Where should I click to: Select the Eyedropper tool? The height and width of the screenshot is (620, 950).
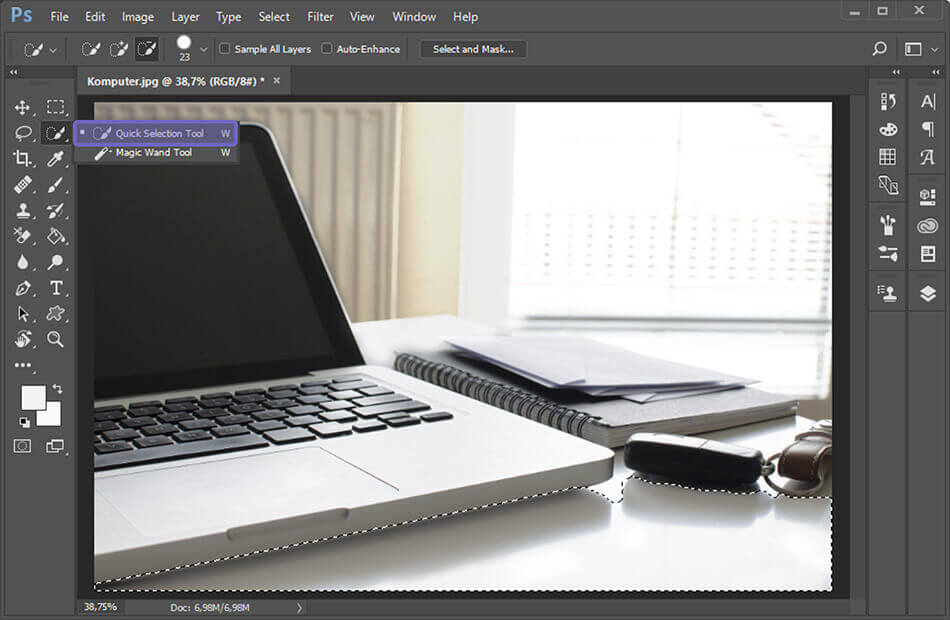coord(55,158)
